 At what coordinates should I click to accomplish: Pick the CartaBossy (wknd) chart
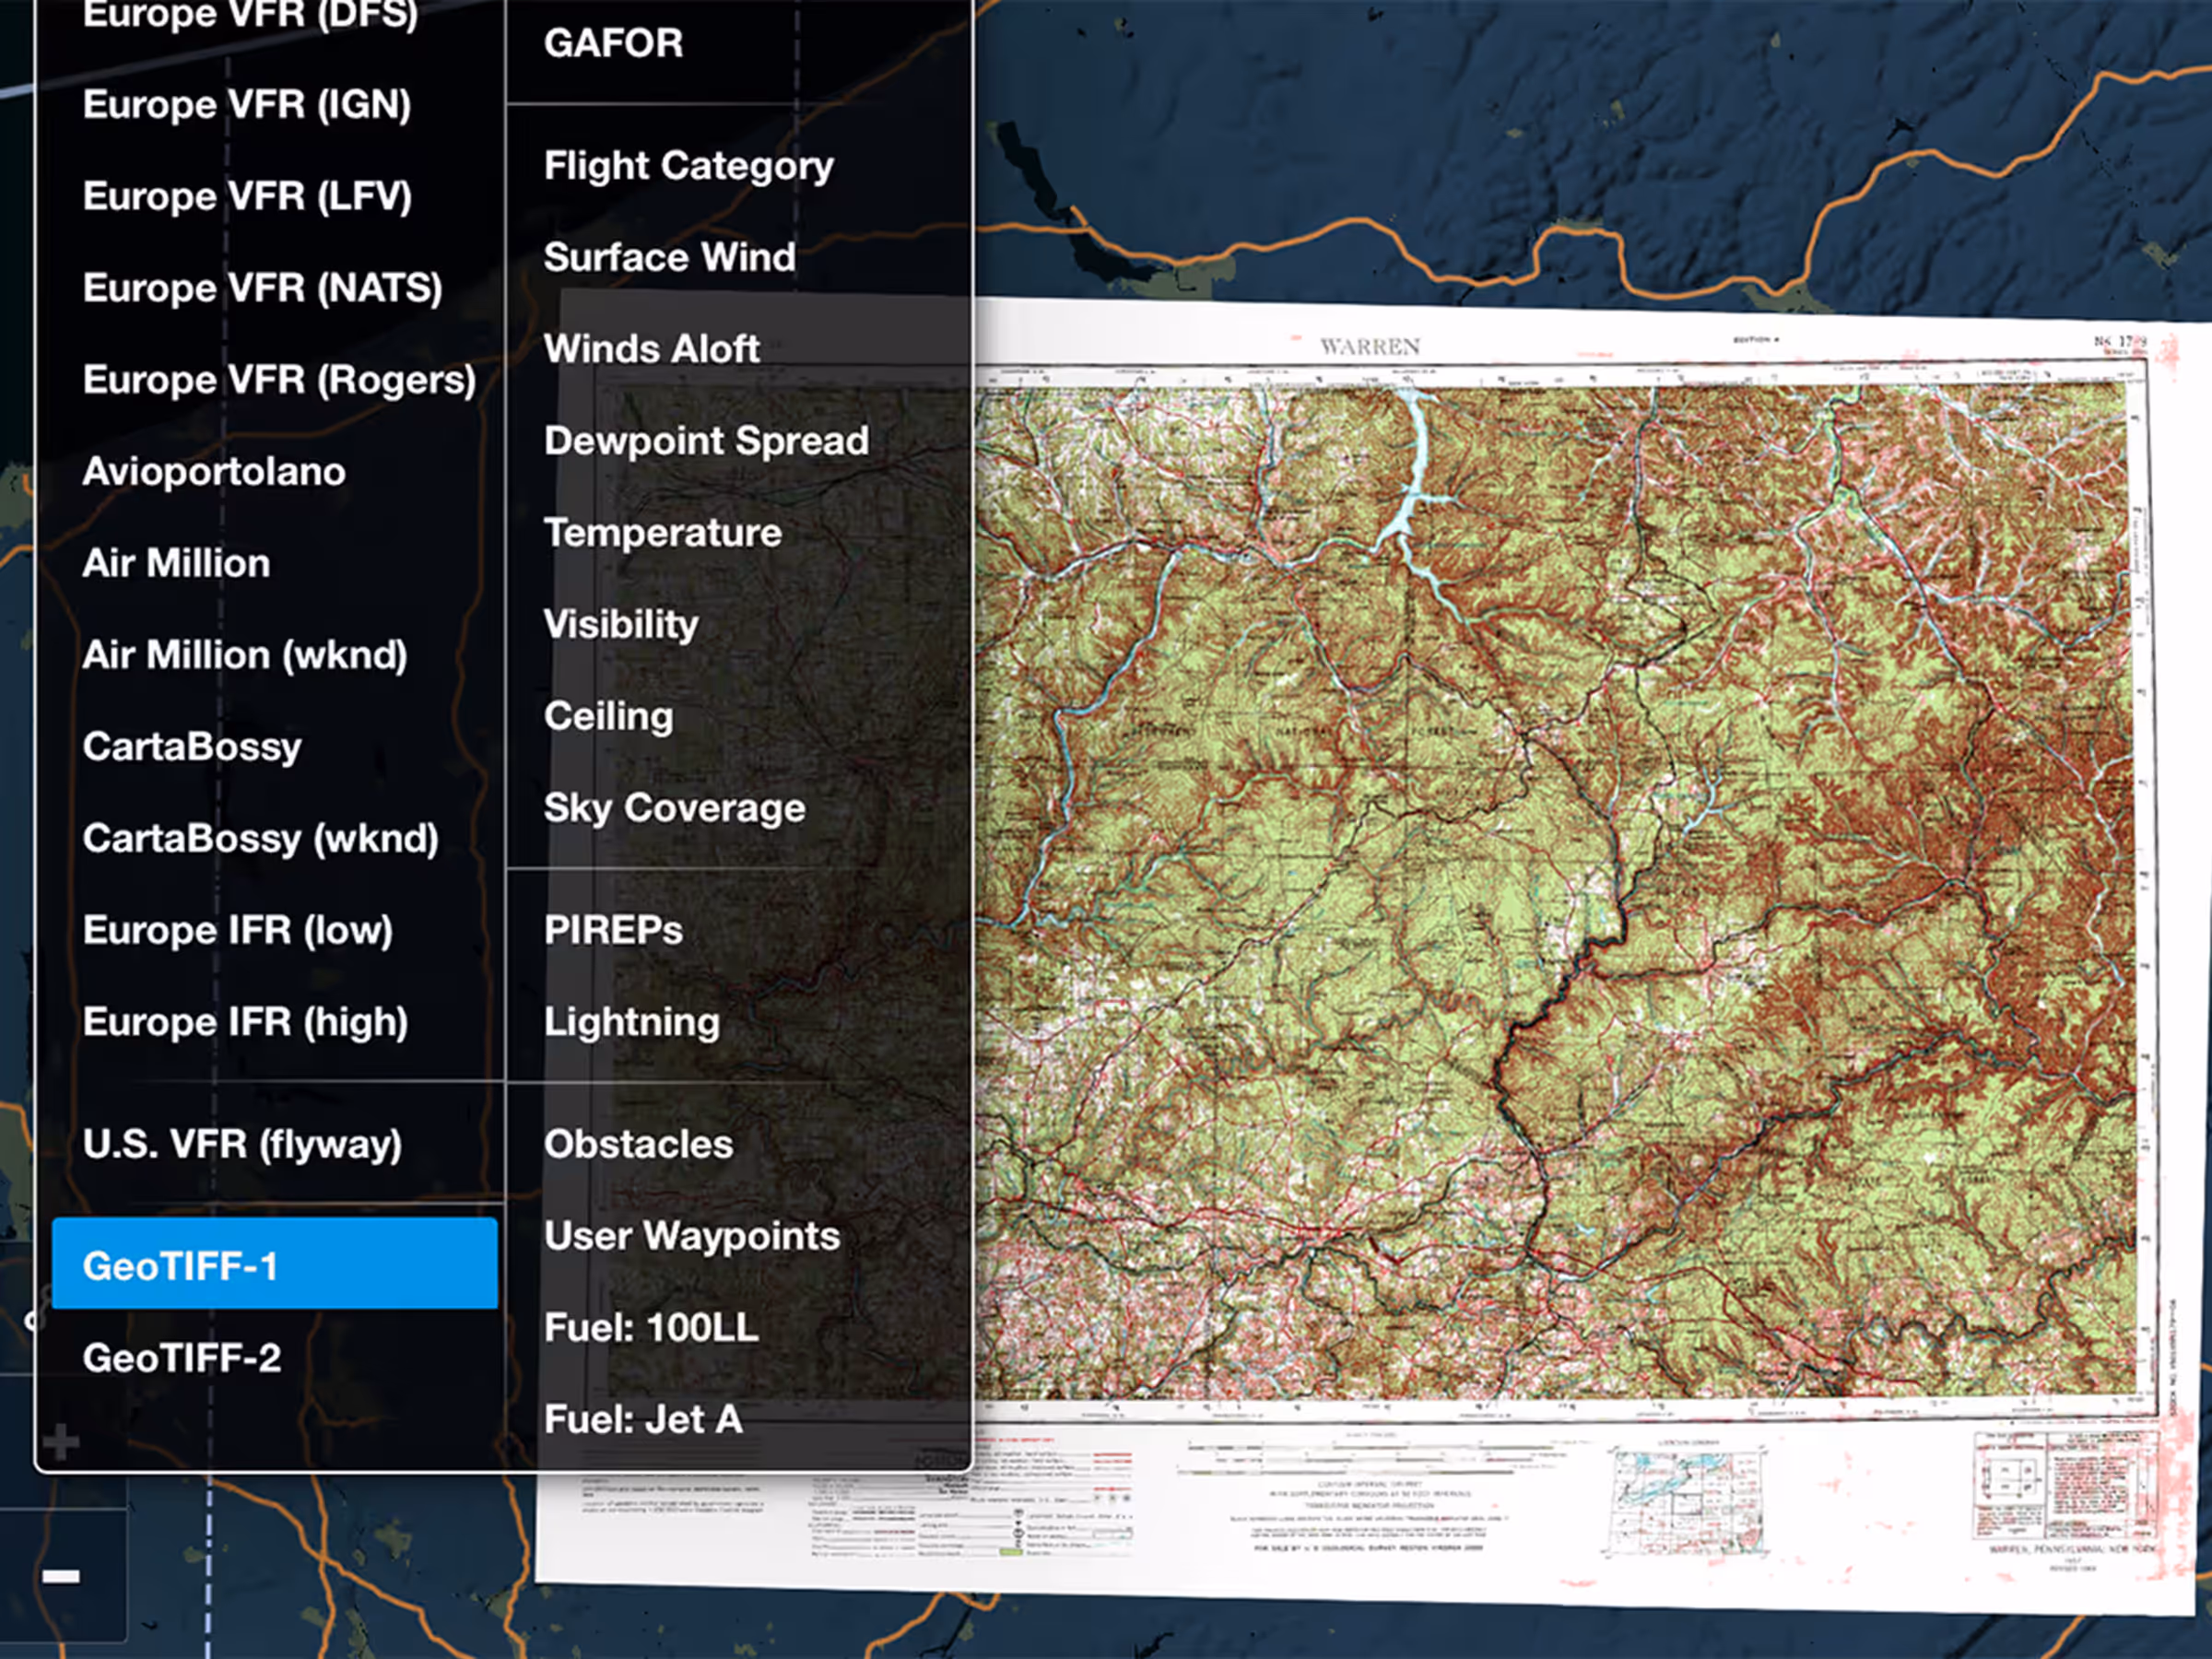pos(260,837)
